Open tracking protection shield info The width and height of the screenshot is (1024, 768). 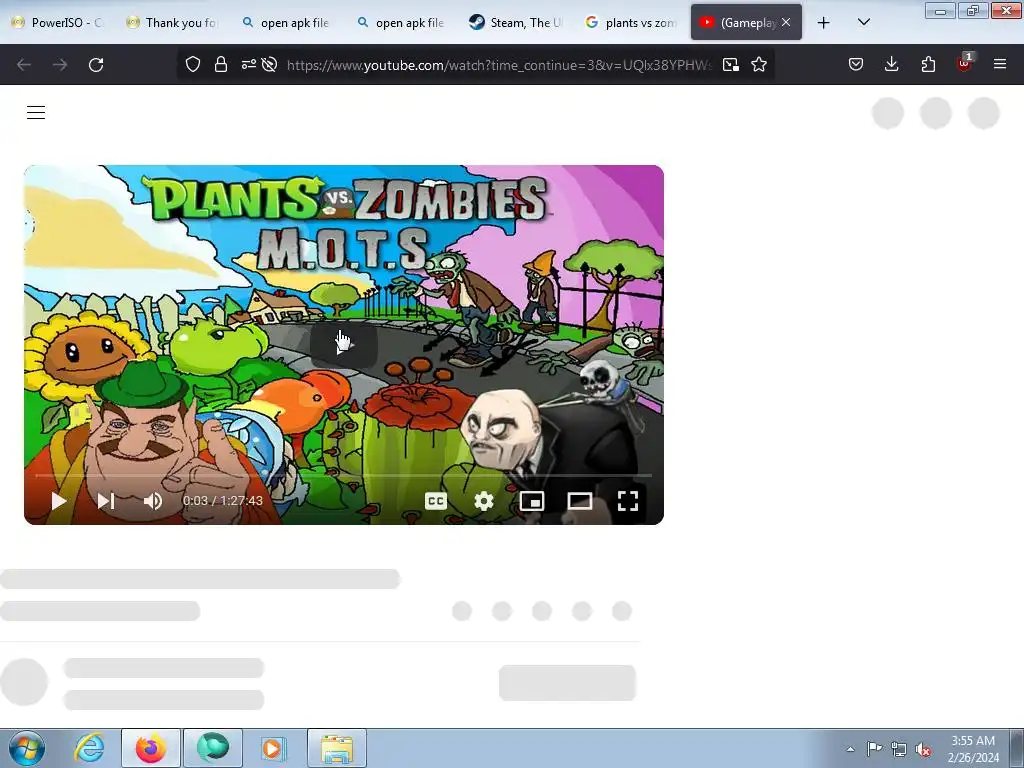click(193, 64)
